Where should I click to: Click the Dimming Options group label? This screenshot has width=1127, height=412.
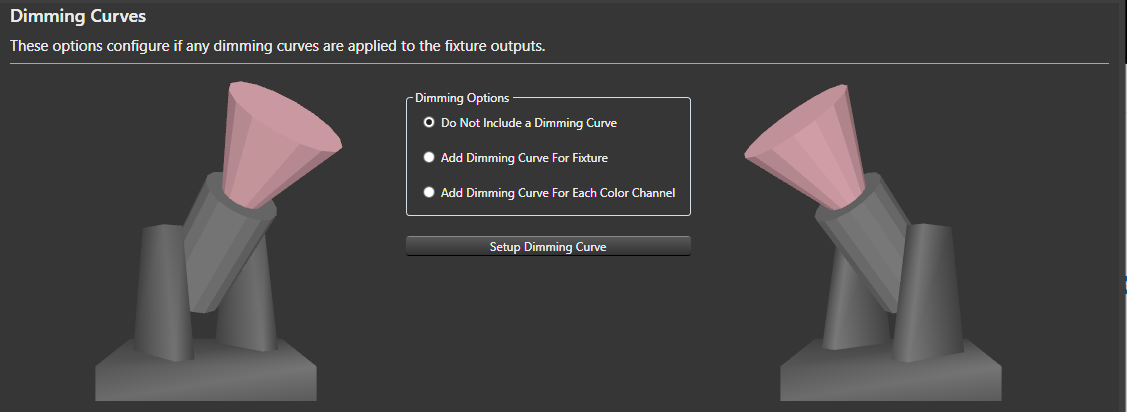[462, 98]
